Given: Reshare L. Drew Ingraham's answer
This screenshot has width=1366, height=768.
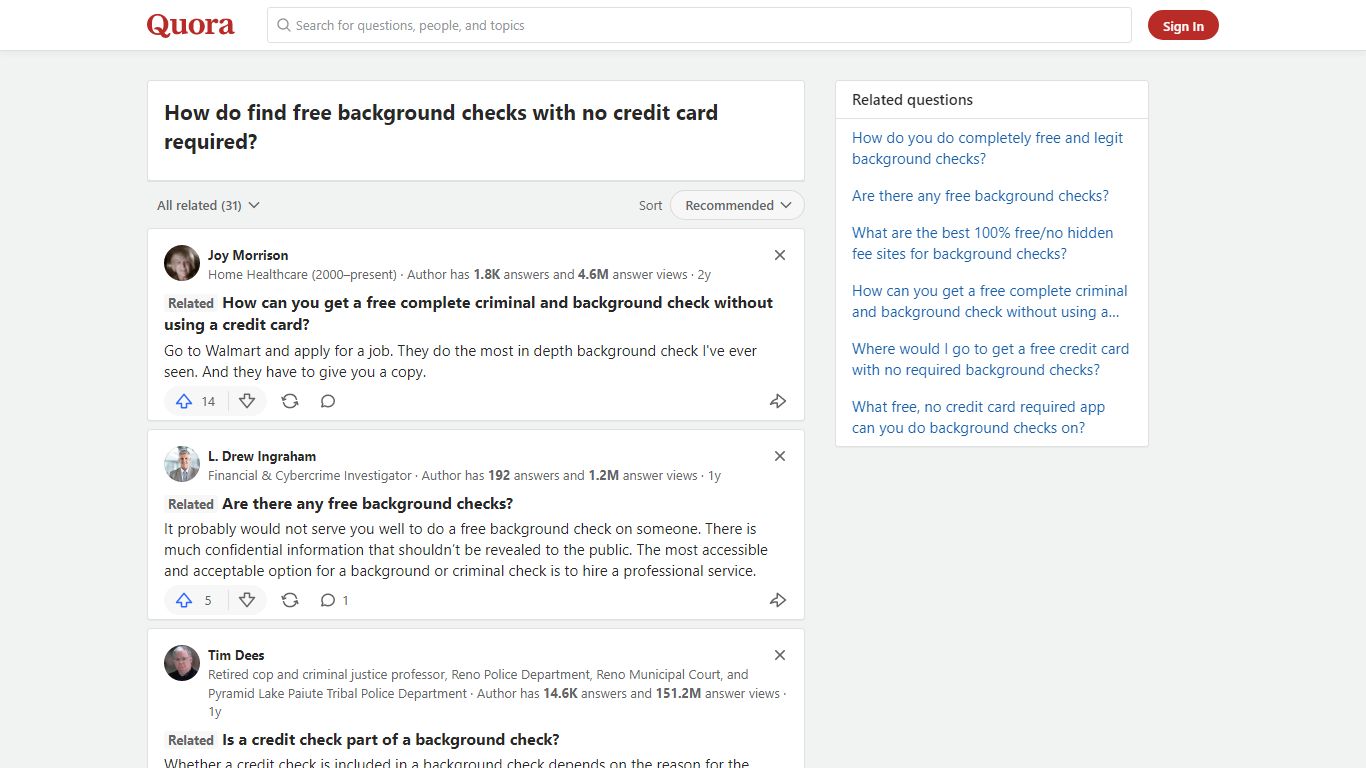Looking at the screenshot, I should click(290, 600).
